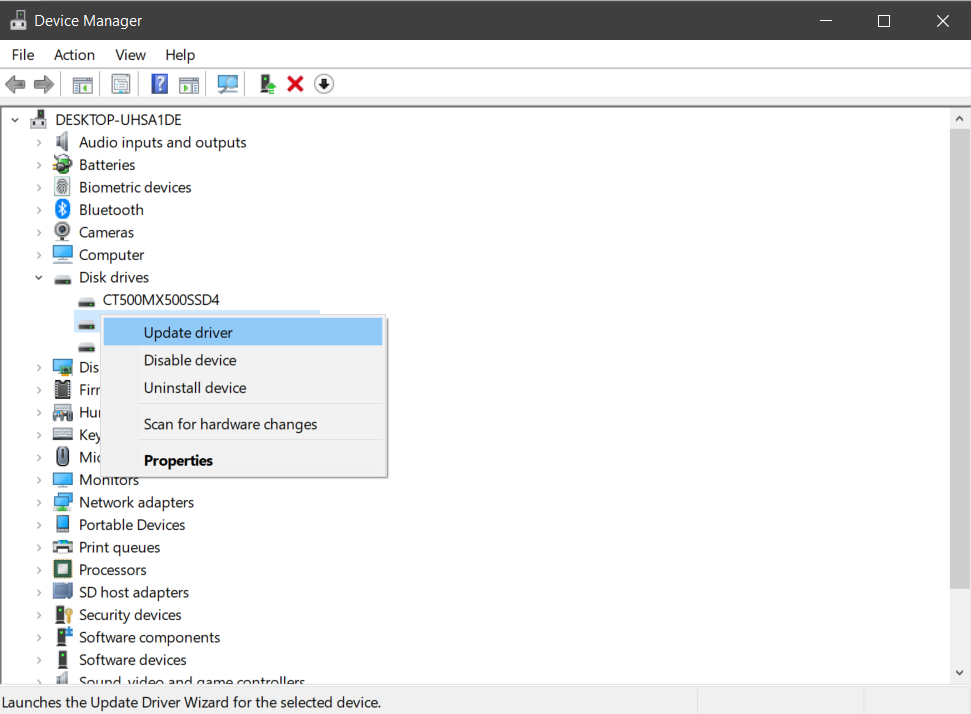Click the blue Help question mark icon
Screen dimensions: 971x714
coord(160,84)
